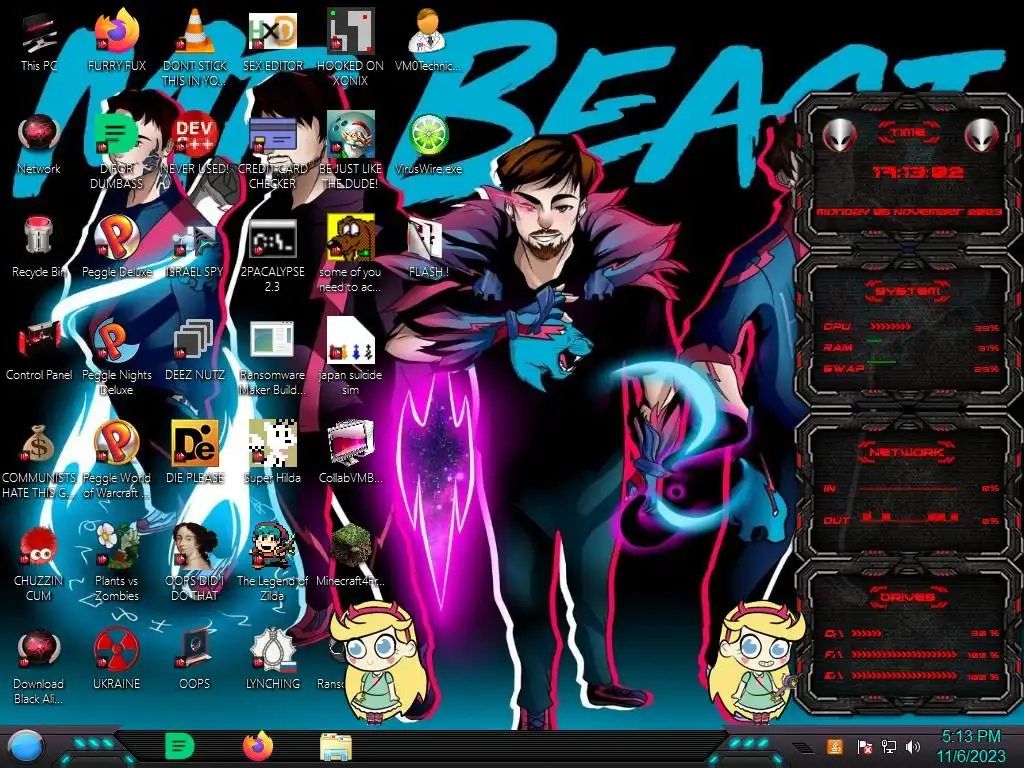Select the CHUZZIN red fuzzy icon

(x=39, y=564)
